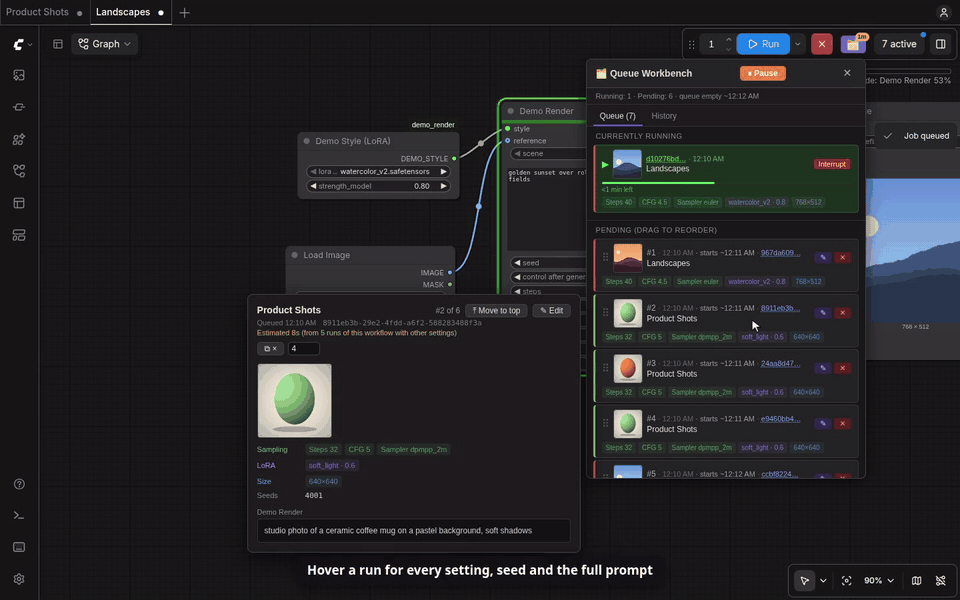Click Edit in Product Shots hover card

(x=551, y=310)
